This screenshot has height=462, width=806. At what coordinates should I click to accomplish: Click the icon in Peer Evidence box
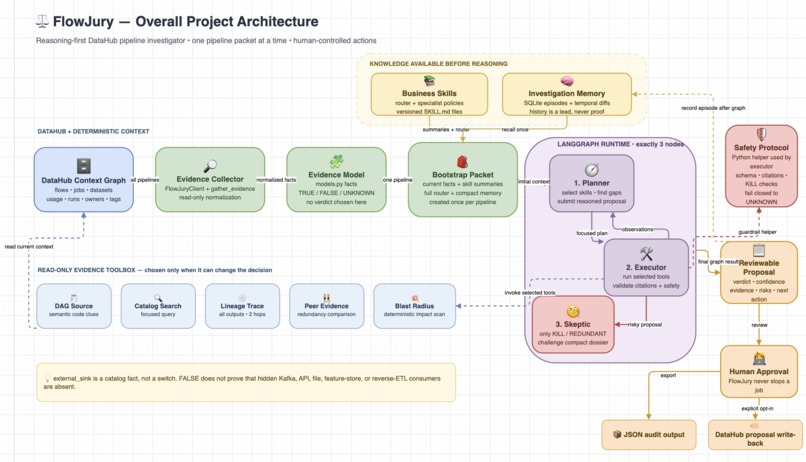pyautogui.click(x=326, y=298)
